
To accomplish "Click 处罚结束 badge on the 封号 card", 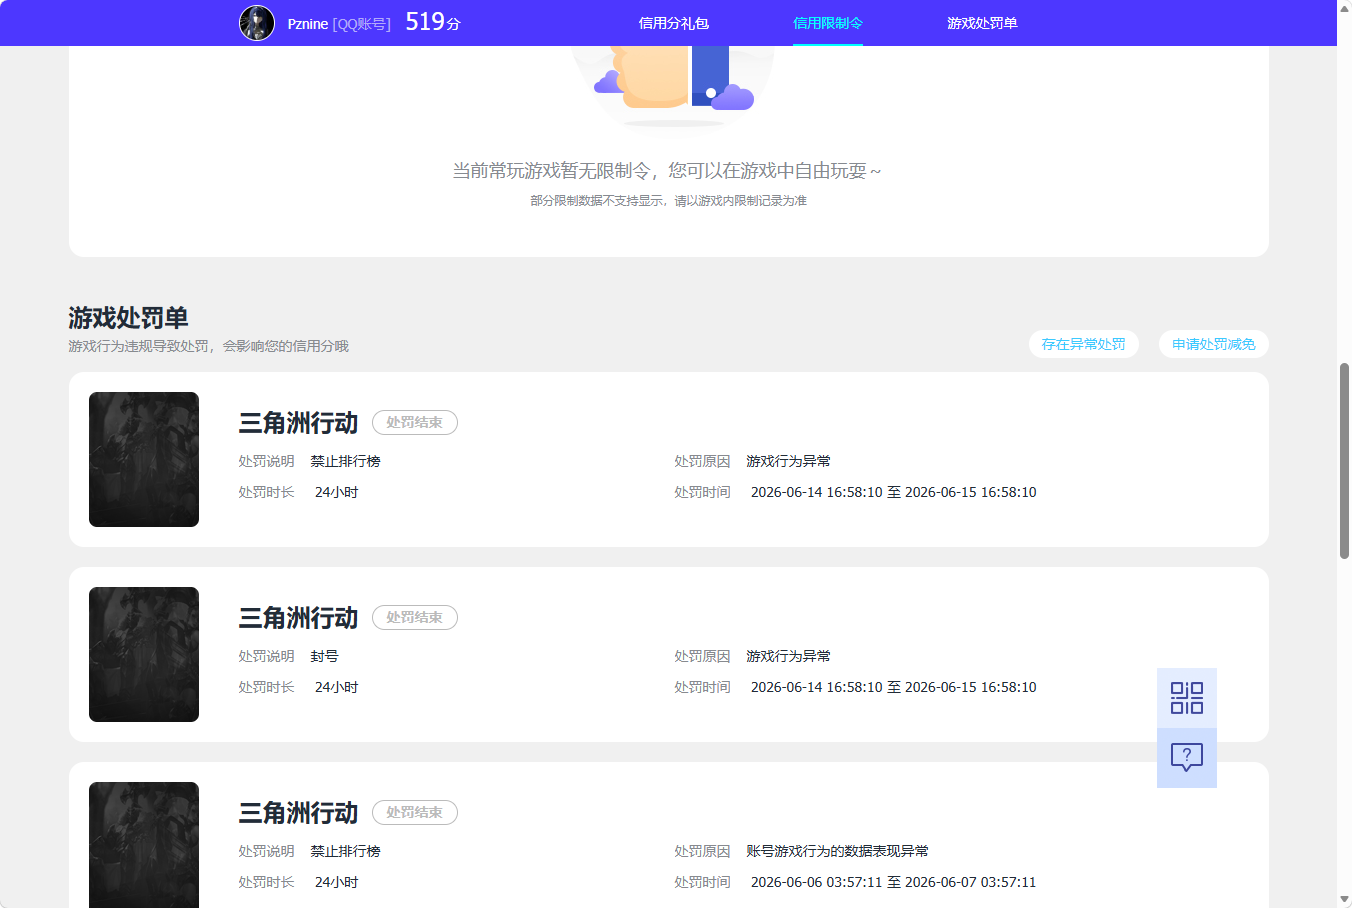I will [415, 618].
